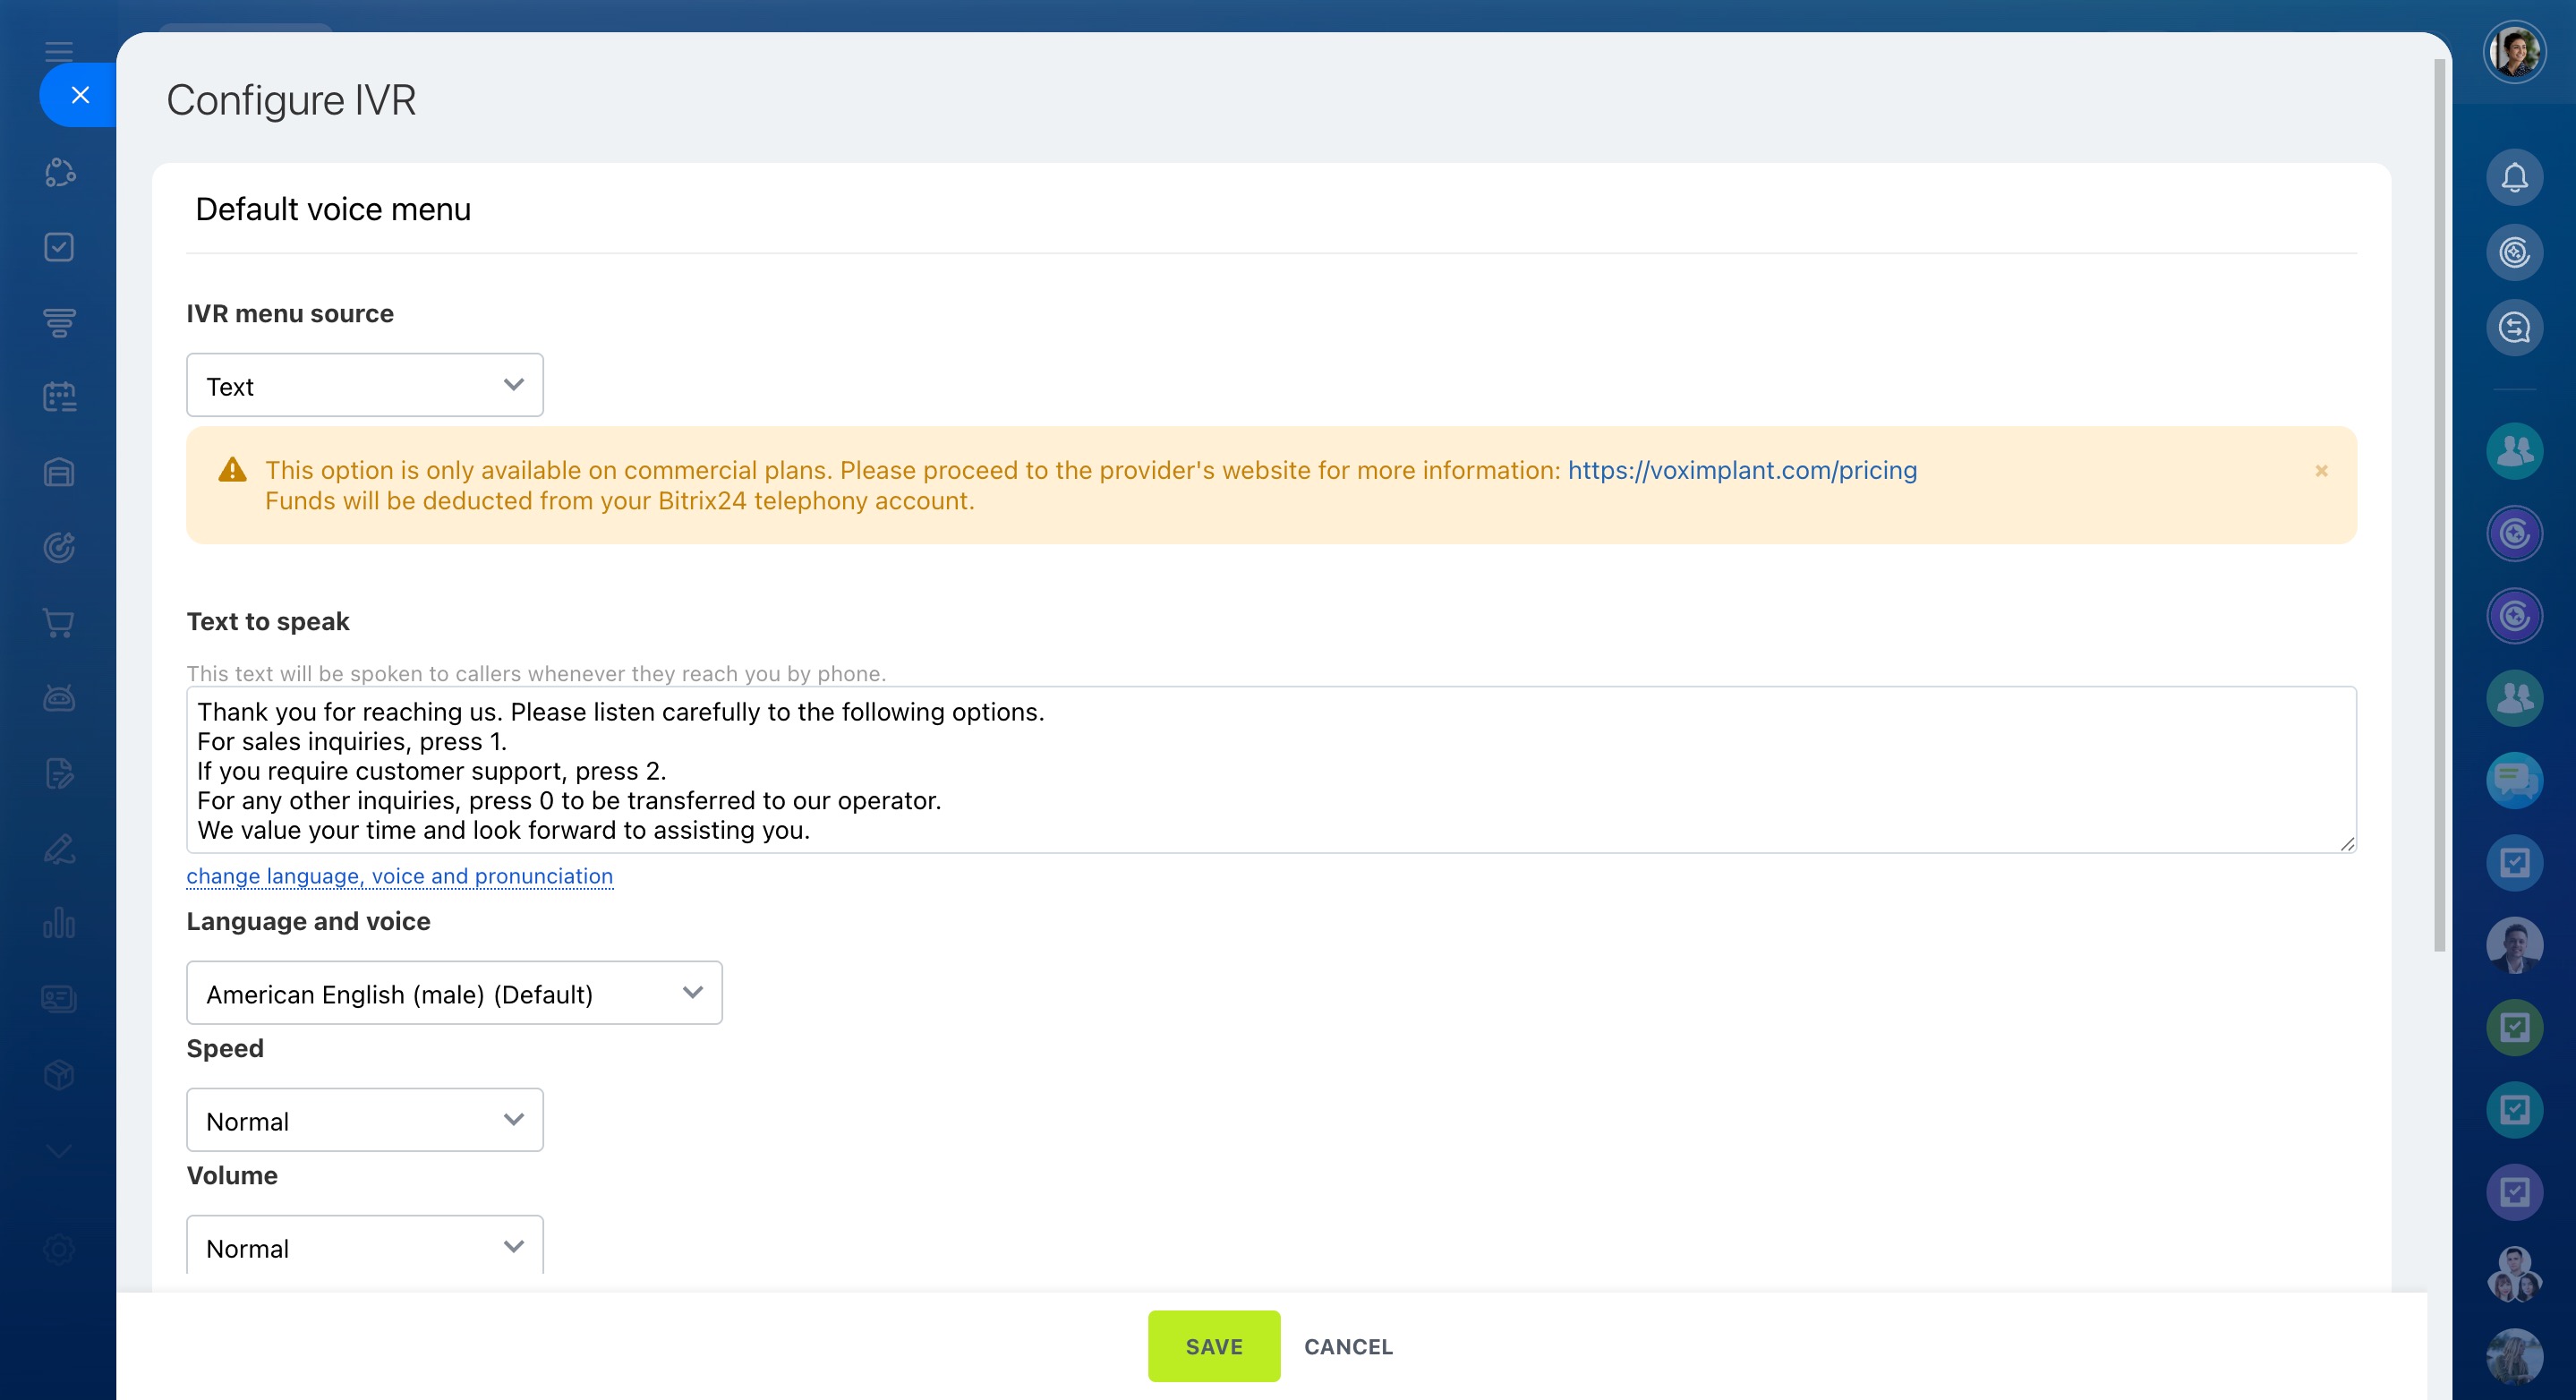The height and width of the screenshot is (1400, 2576).
Task: Open the notifications bell icon
Action: pos(2514,178)
